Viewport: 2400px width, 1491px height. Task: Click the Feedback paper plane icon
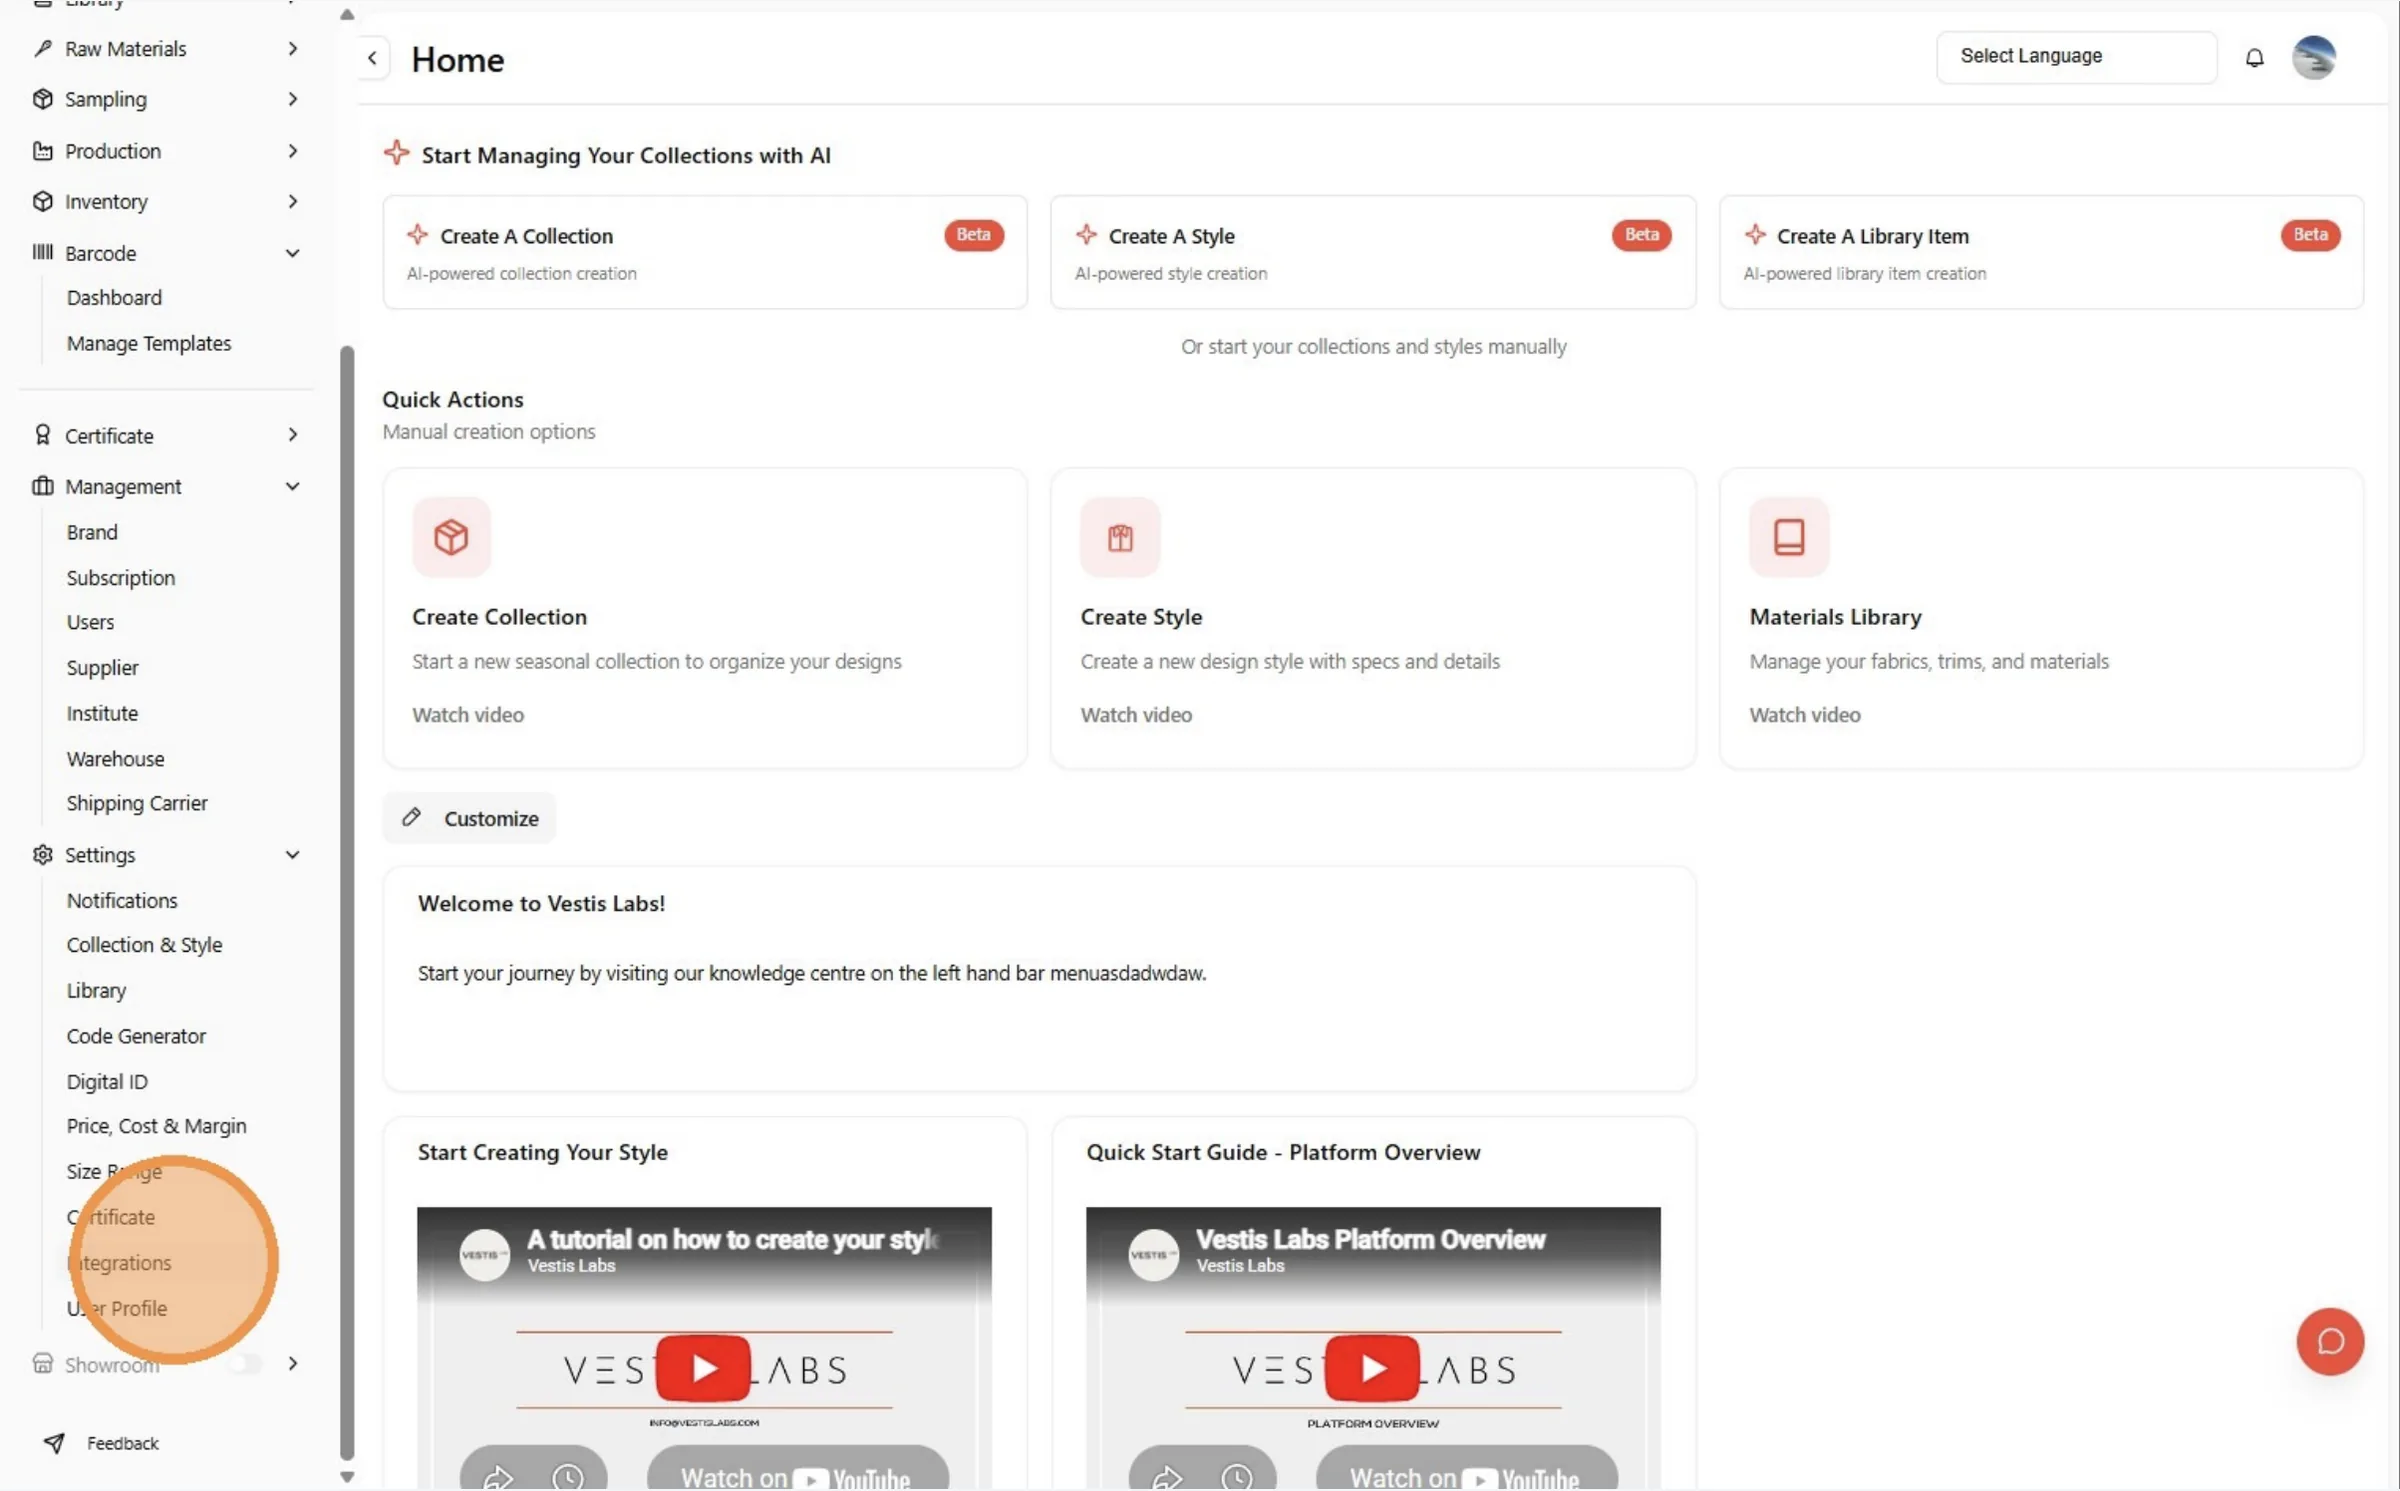tap(54, 1442)
